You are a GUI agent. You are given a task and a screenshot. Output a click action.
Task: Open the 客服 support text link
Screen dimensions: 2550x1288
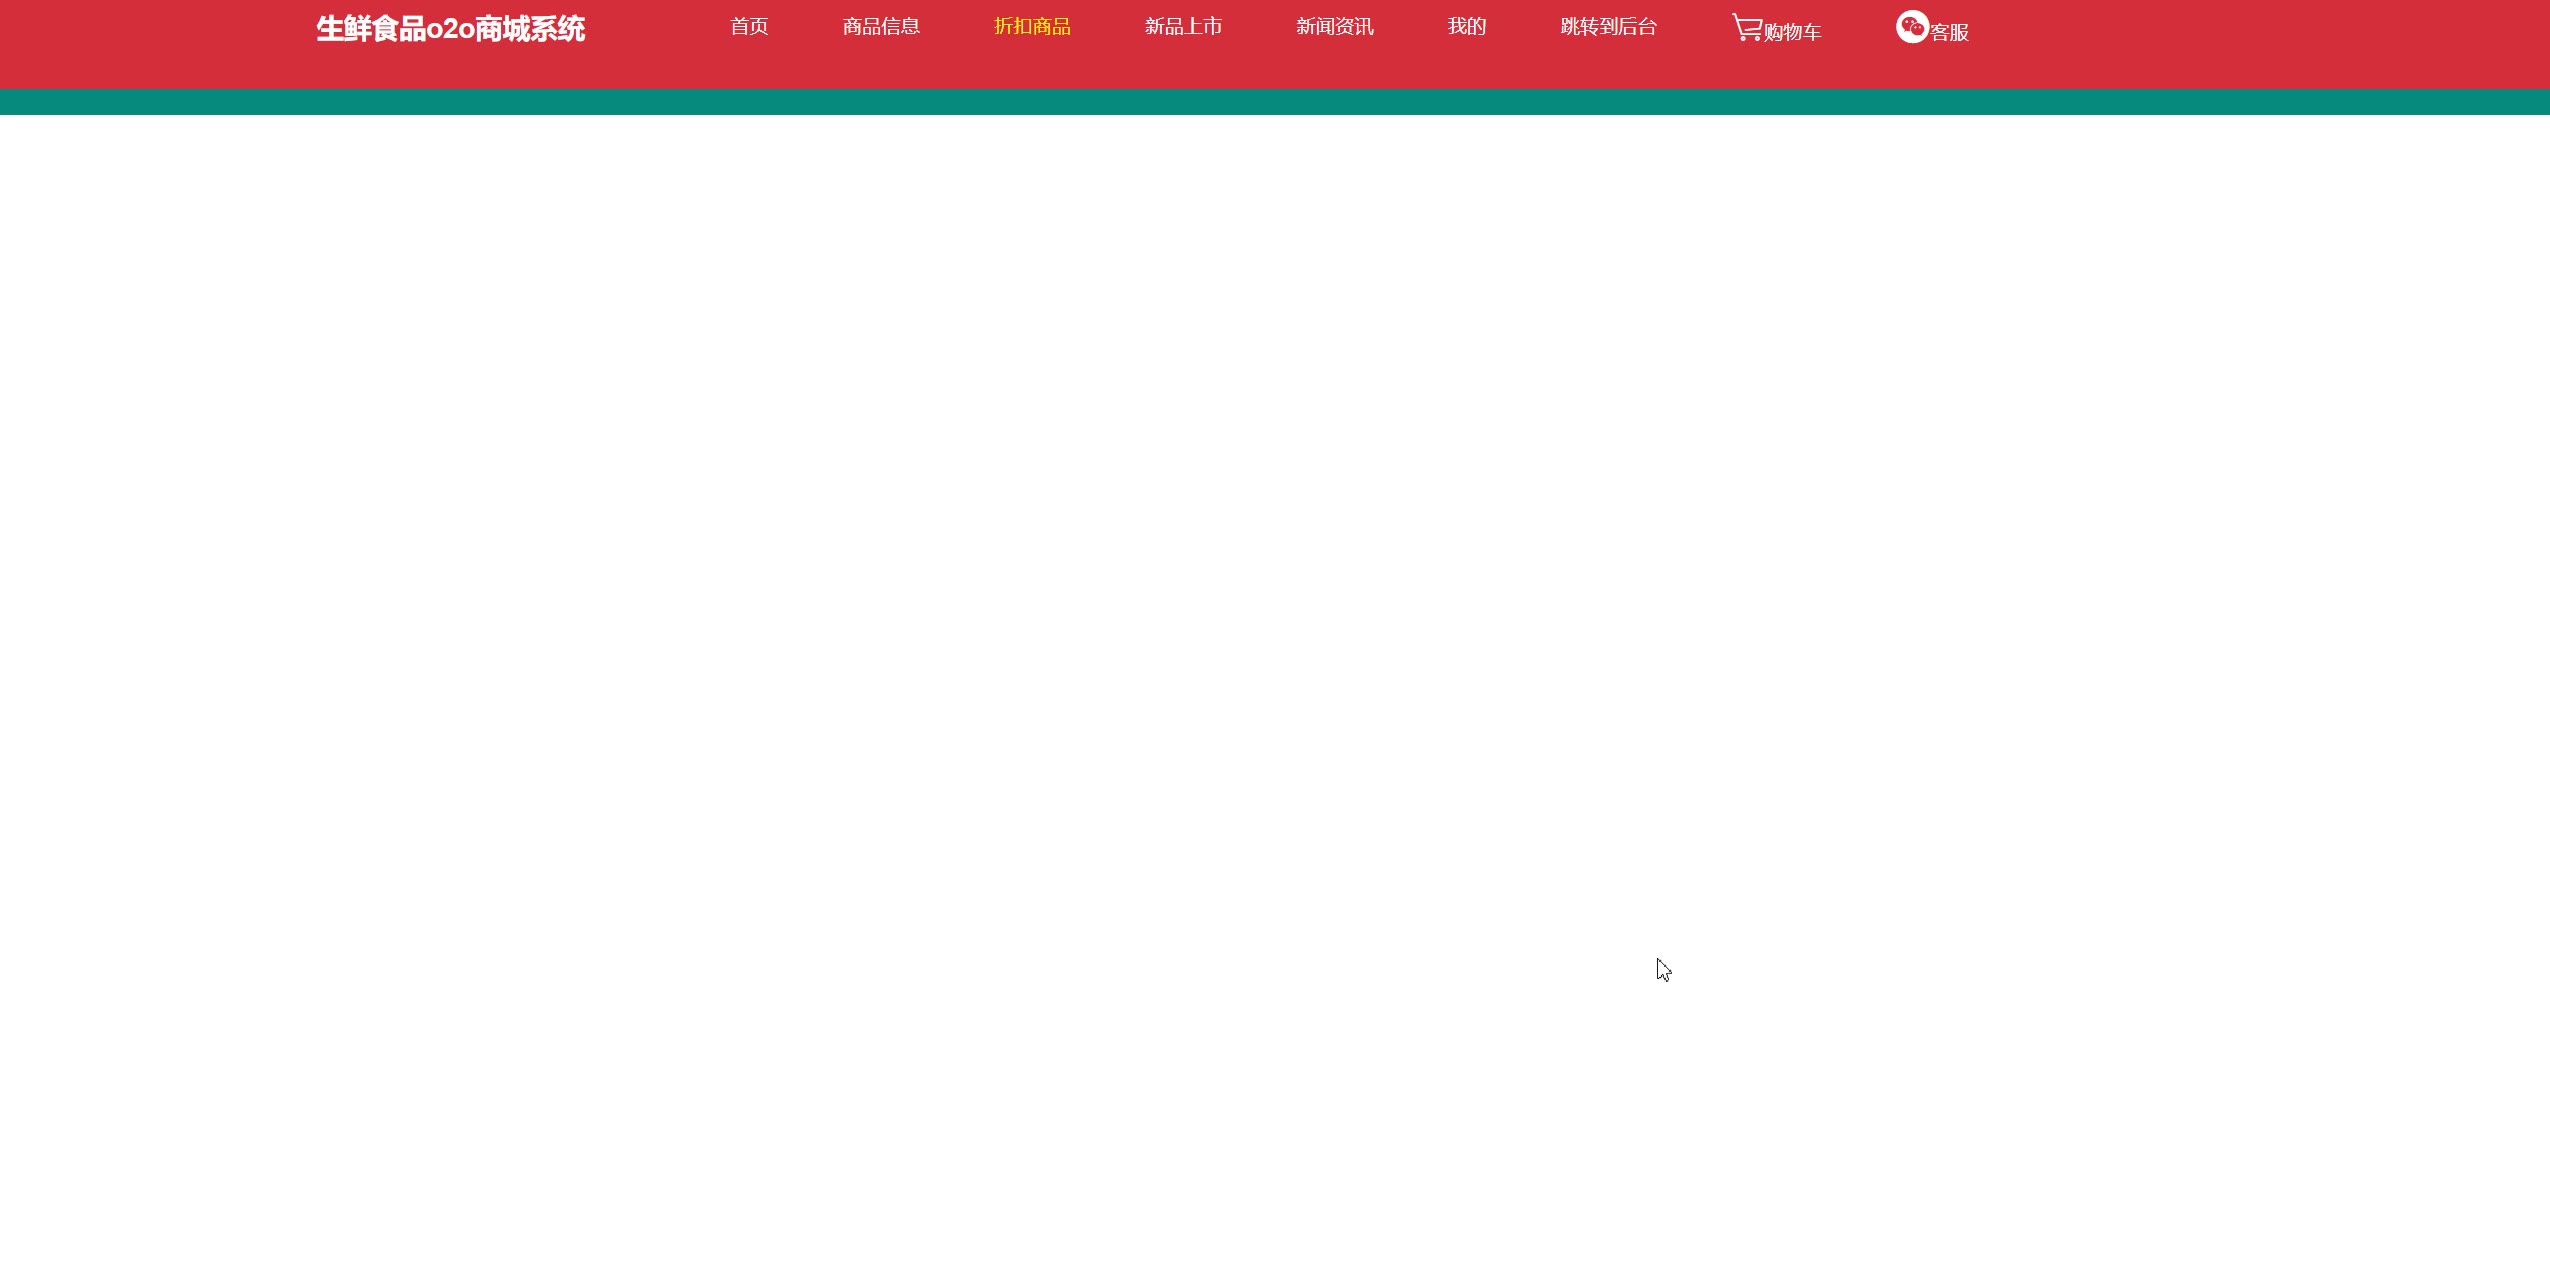tap(1949, 32)
